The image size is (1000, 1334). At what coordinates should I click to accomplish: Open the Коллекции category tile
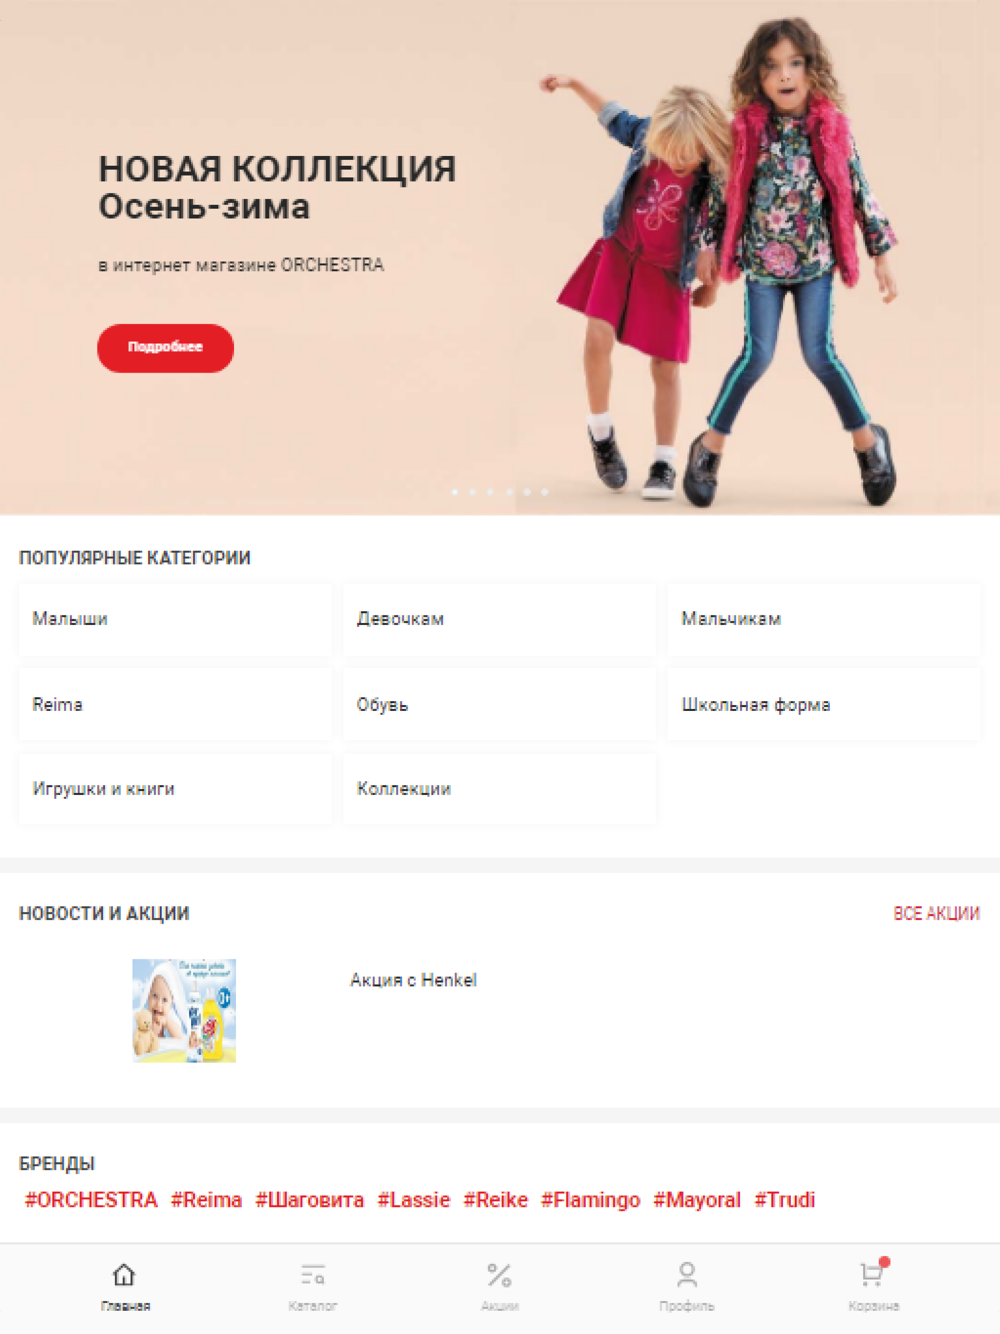pyautogui.click(x=499, y=789)
